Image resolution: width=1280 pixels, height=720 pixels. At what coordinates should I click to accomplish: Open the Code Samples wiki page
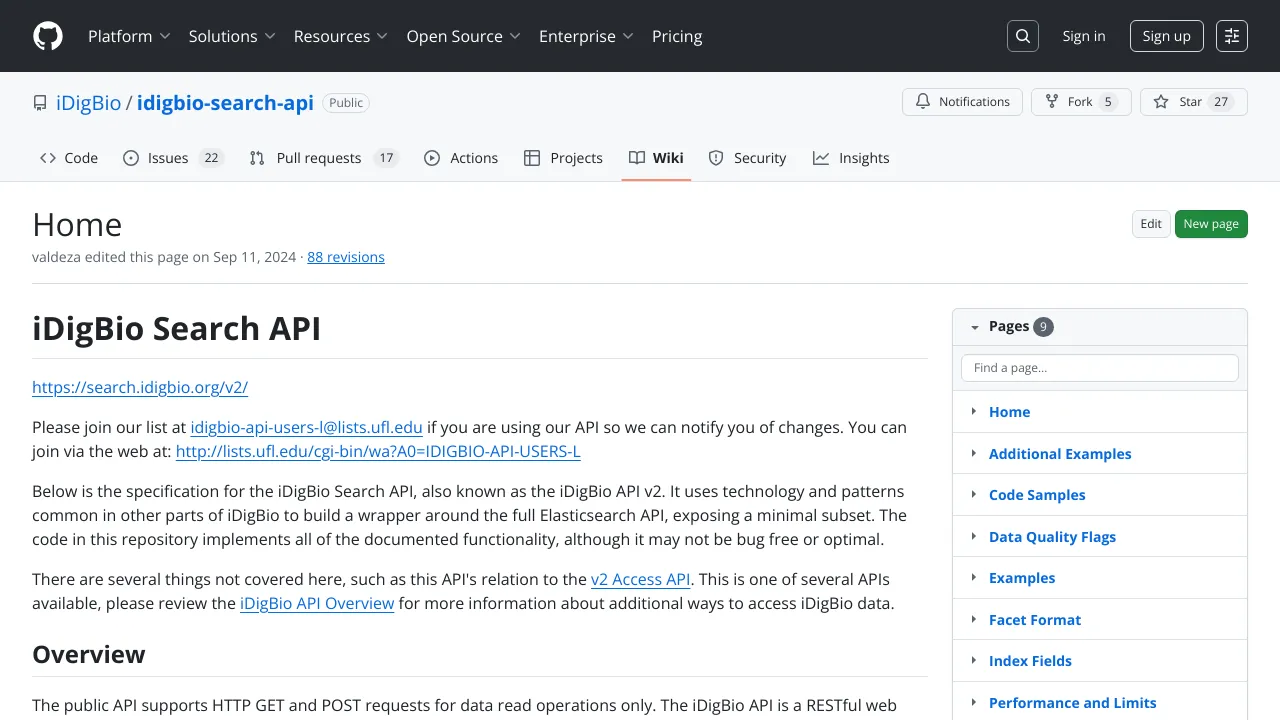point(1037,494)
